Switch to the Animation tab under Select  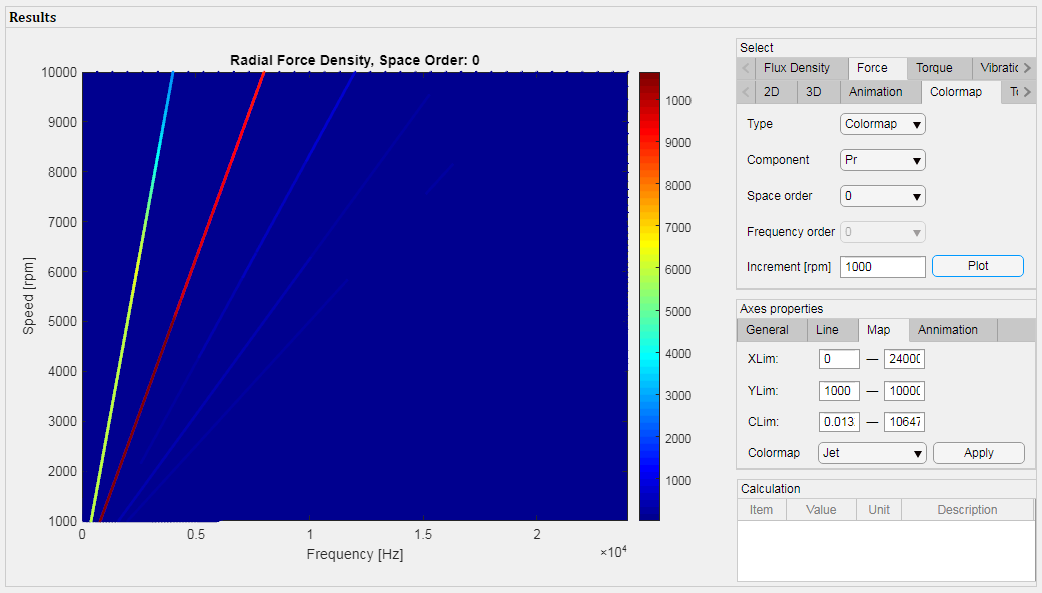pyautogui.click(x=875, y=92)
